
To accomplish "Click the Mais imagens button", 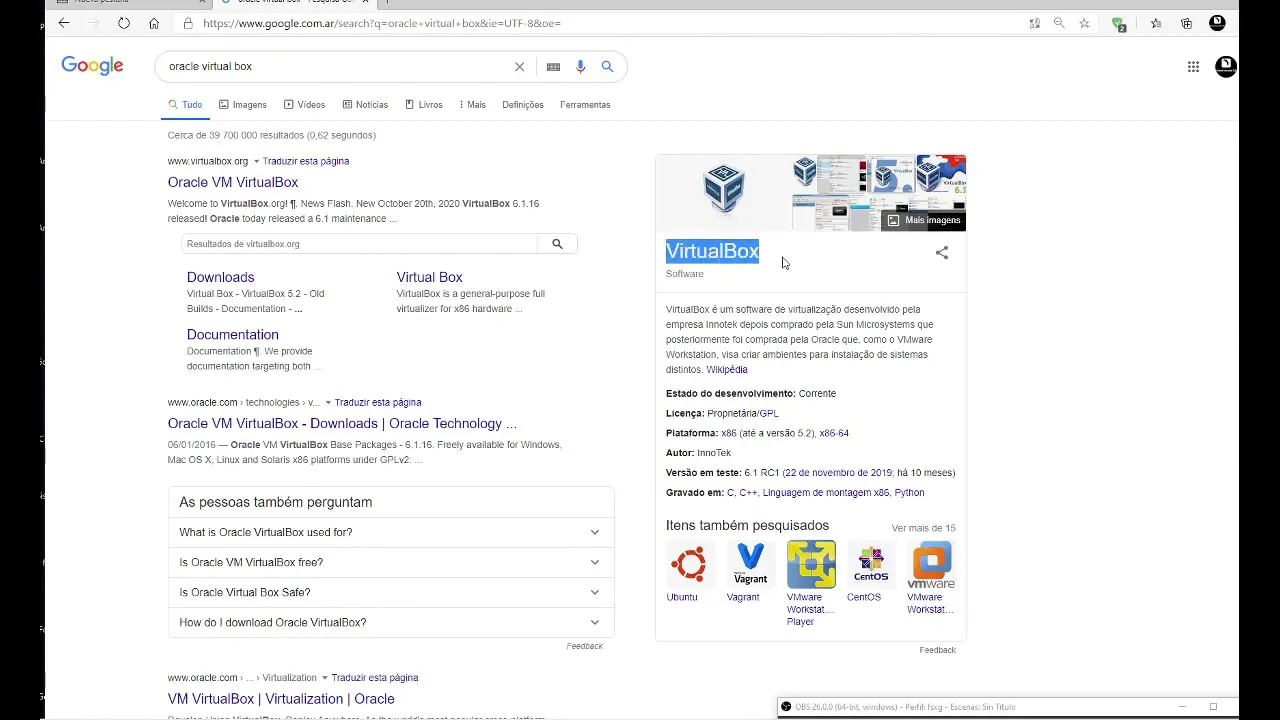I will tap(924, 220).
